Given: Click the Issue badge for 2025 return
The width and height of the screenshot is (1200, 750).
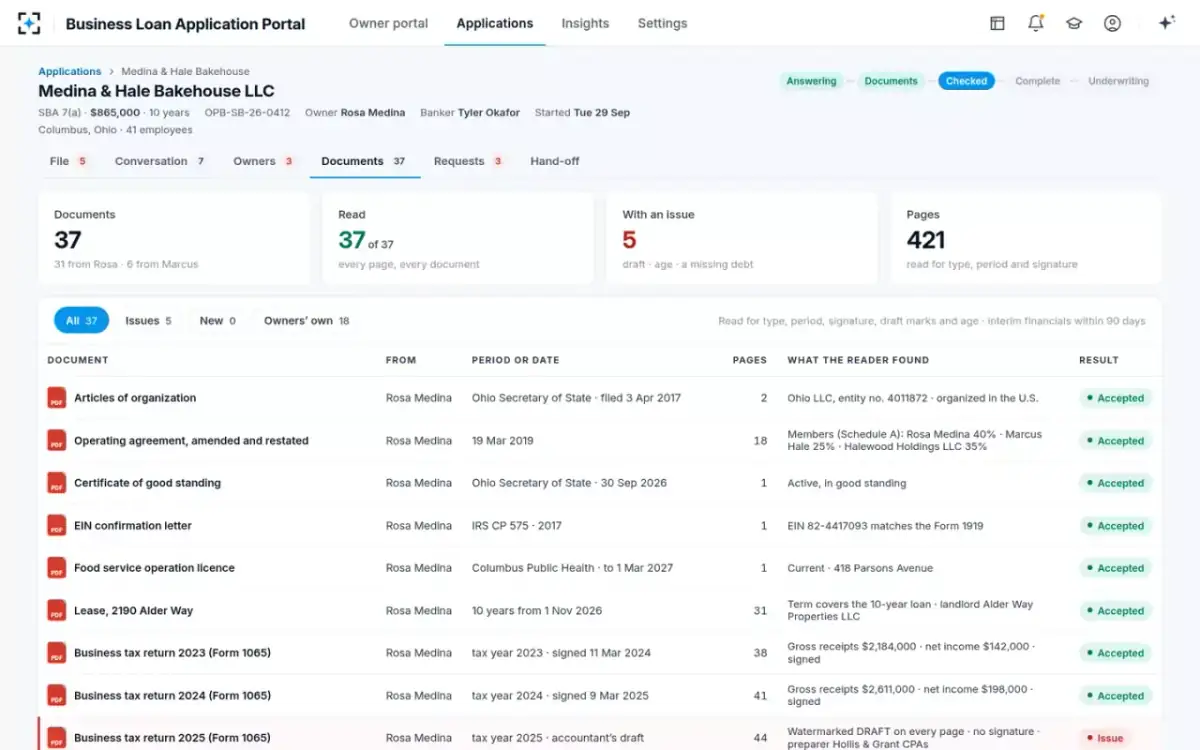Looking at the screenshot, I should coord(1104,738).
